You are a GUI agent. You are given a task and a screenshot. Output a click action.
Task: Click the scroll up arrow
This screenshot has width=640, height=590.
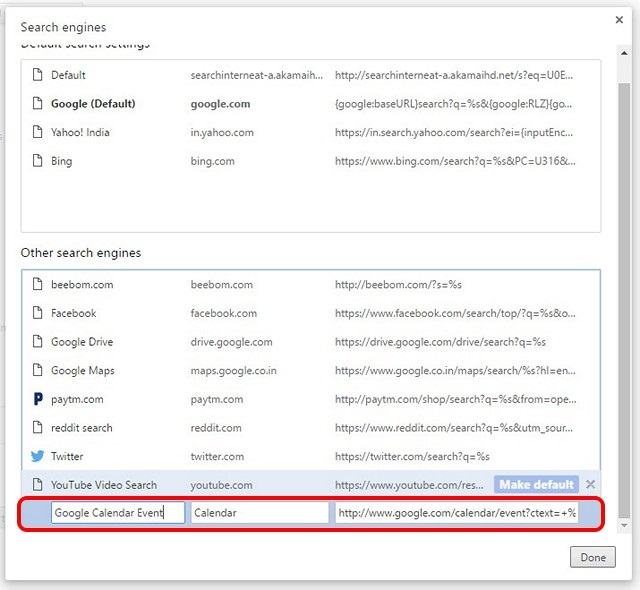pos(624,53)
